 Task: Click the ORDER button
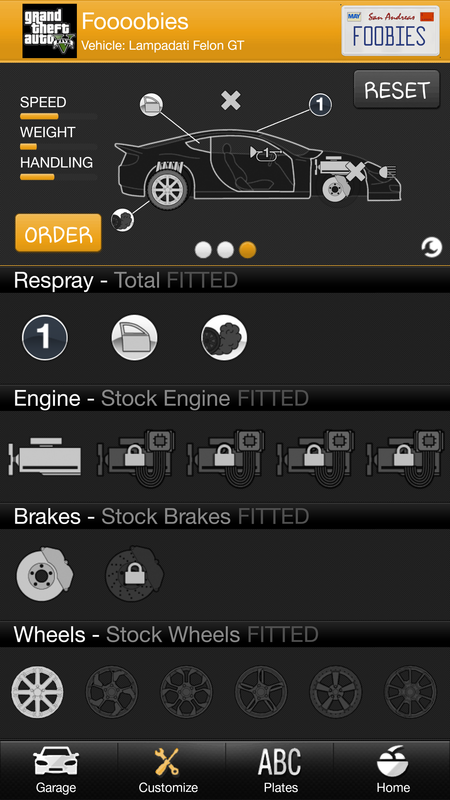click(x=58, y=233)
